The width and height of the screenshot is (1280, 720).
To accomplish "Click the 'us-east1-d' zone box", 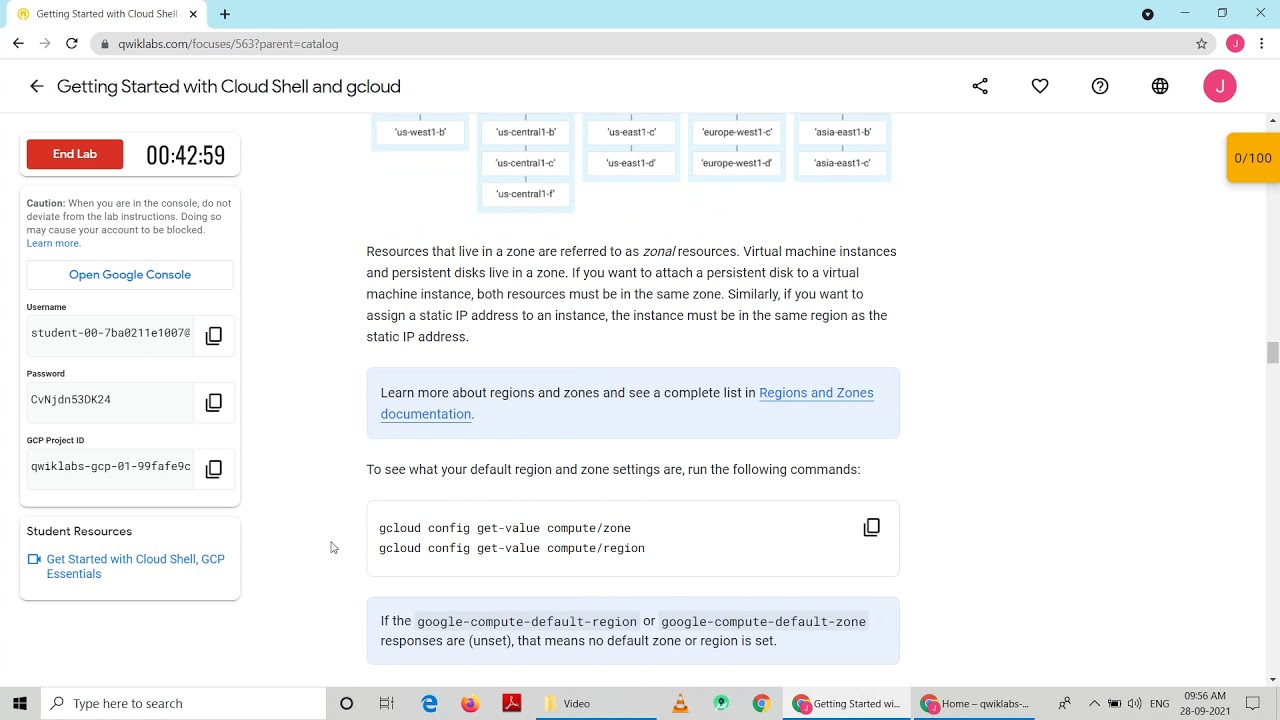I will 632,163.
